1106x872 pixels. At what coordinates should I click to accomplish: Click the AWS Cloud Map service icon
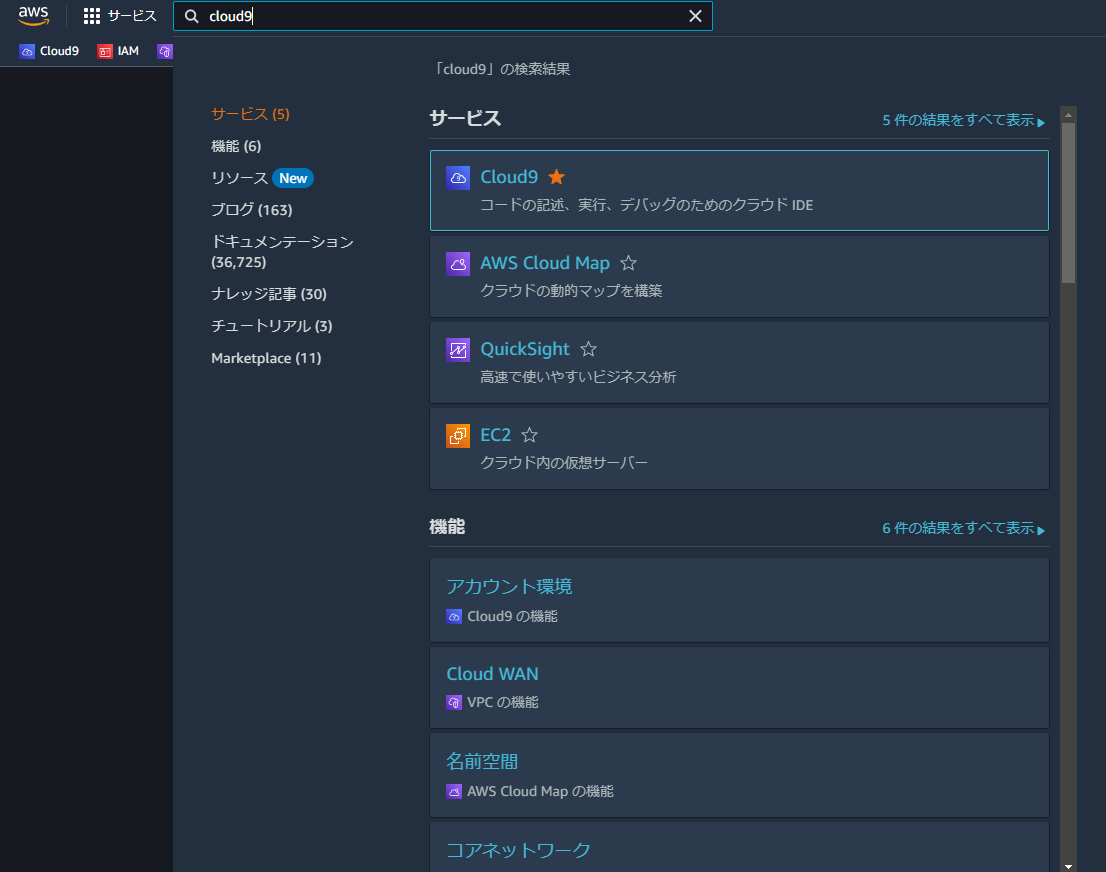coord(458,263)
